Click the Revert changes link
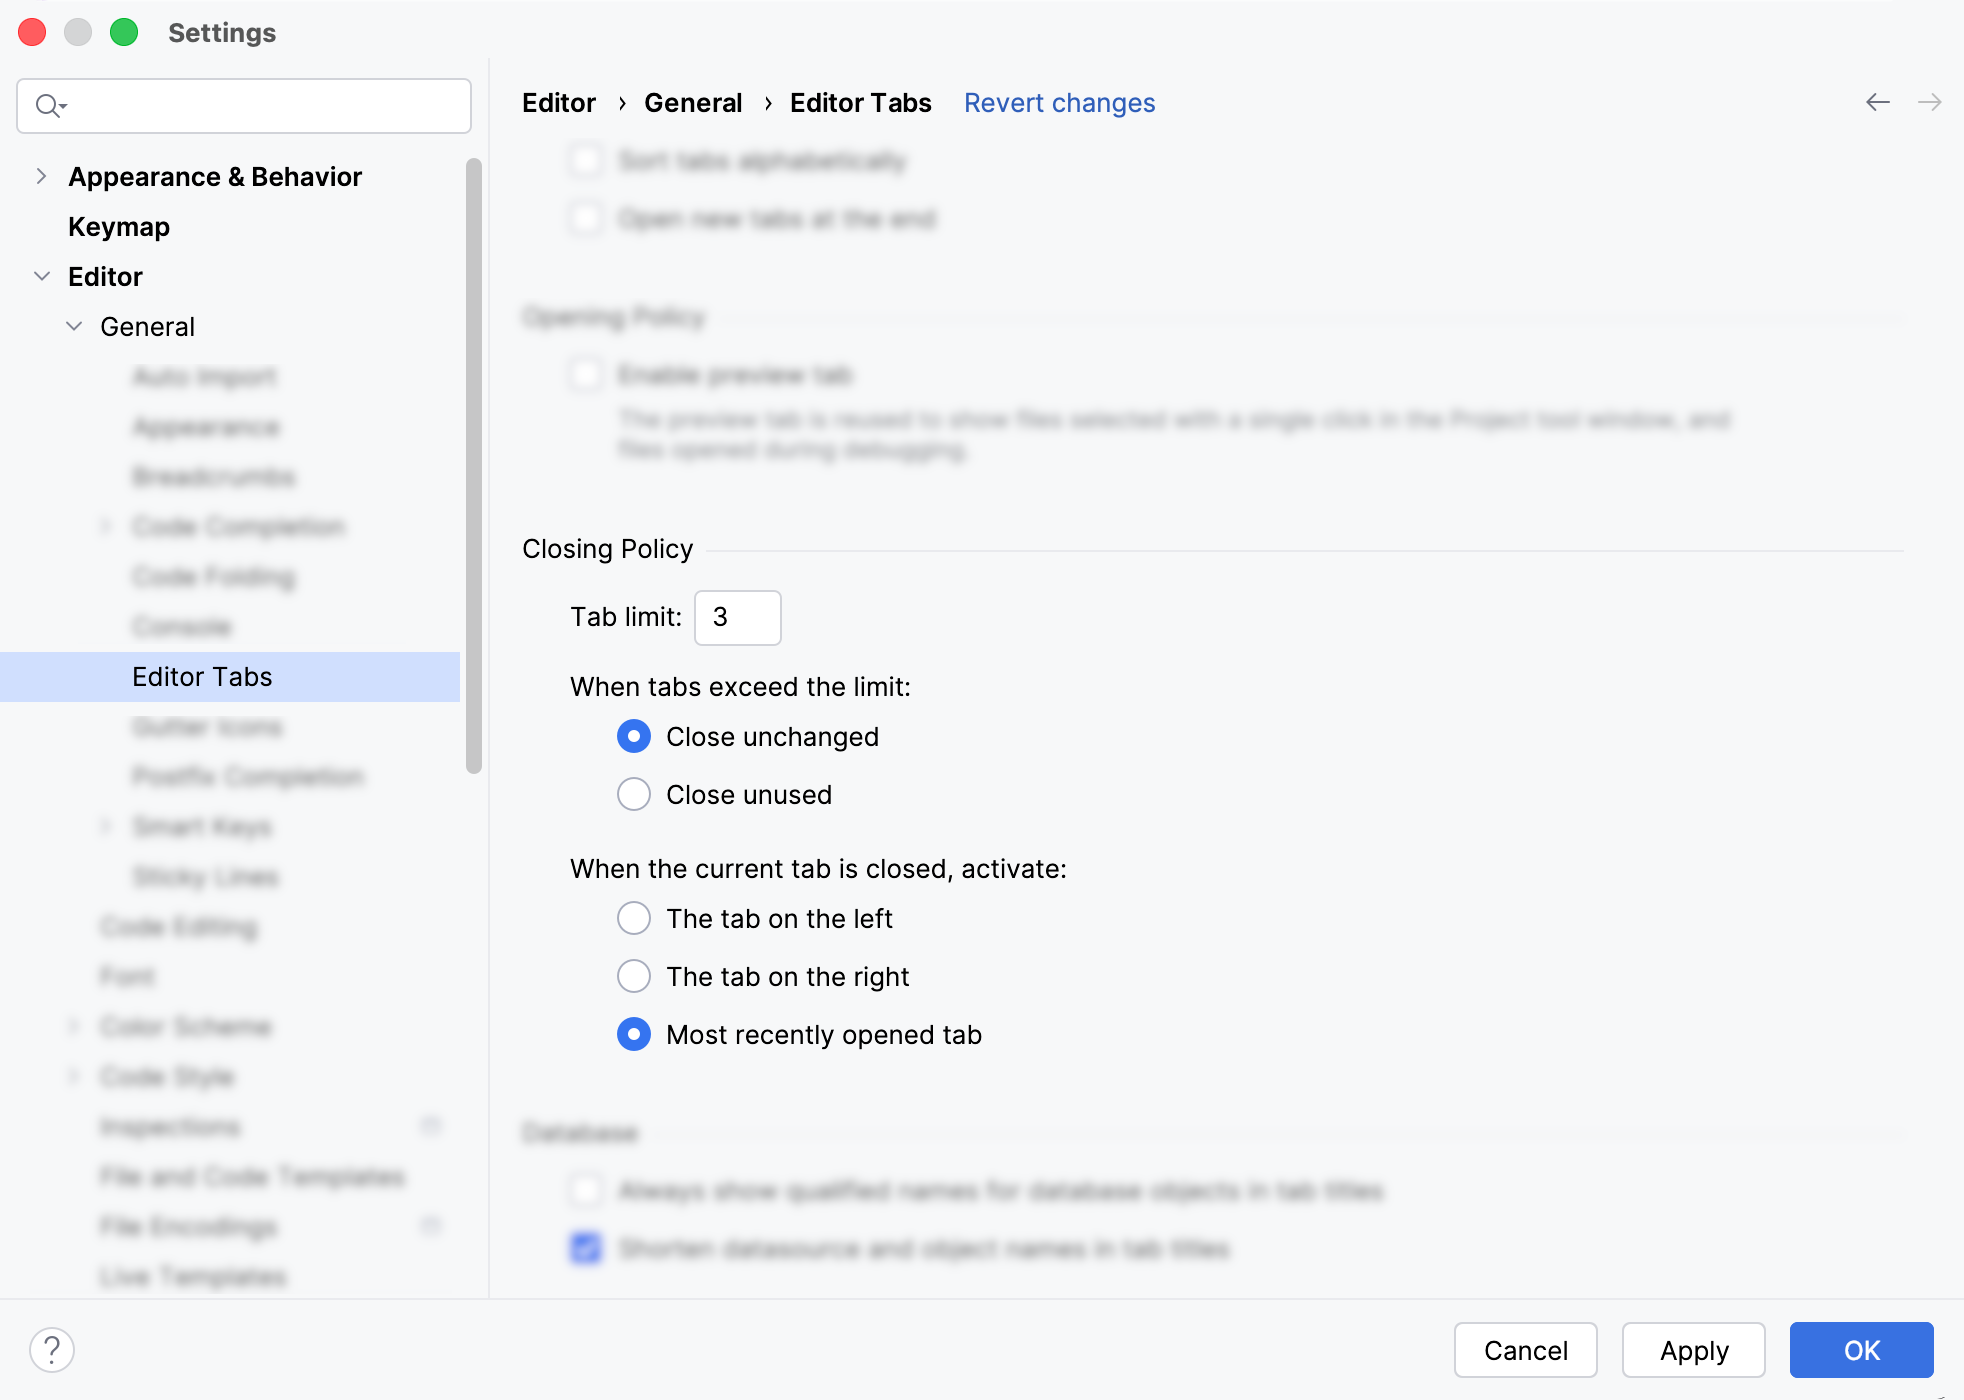 coord(1060,103)
